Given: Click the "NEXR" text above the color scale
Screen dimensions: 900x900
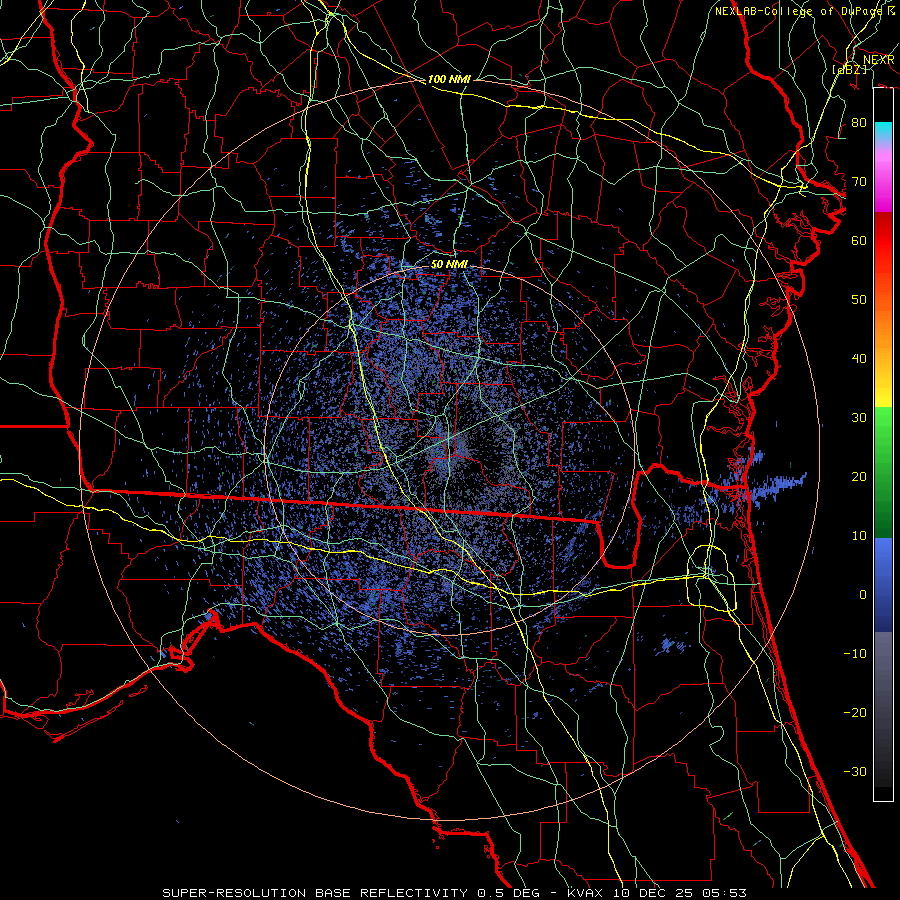Looking at the screenshot, I should click(x=879, y=59).
